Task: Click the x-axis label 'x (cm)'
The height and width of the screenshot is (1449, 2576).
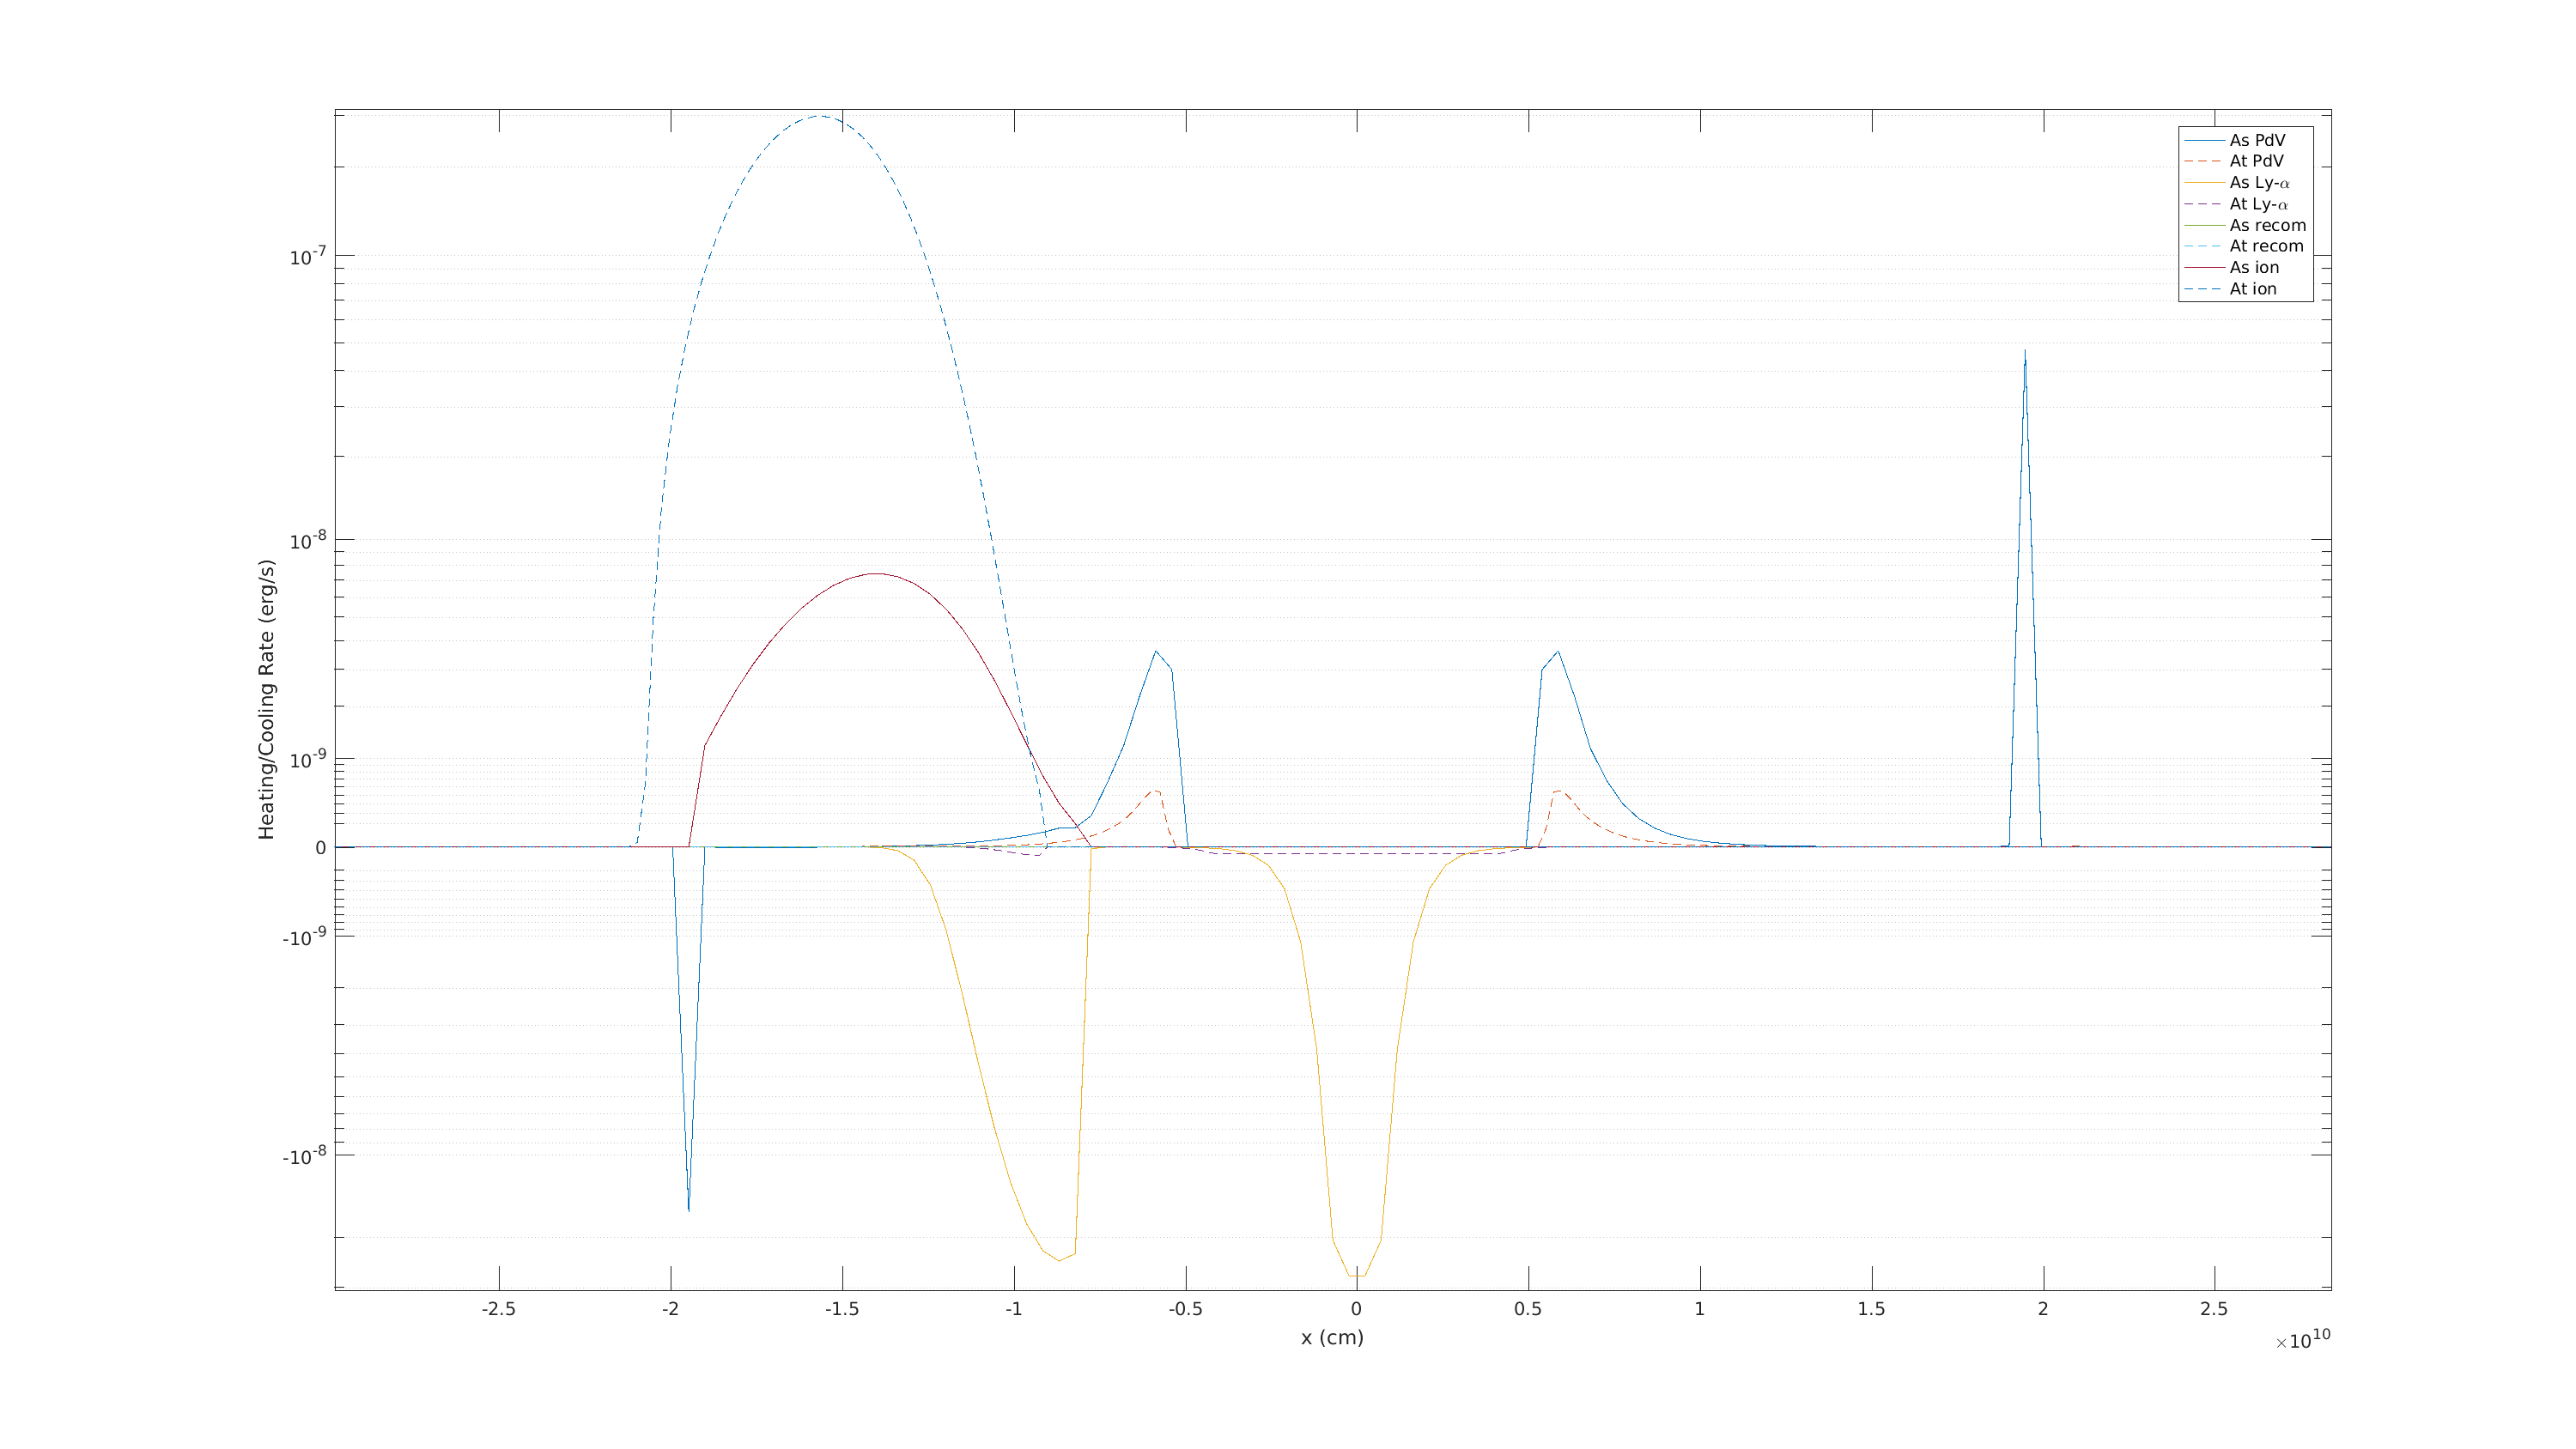Action: (1332, 1338)
